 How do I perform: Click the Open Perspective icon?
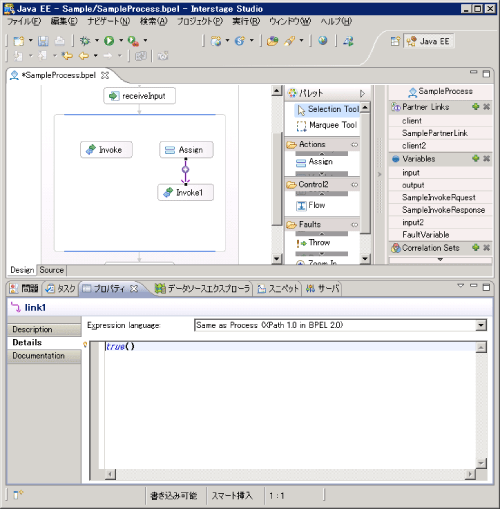point(395,41)
